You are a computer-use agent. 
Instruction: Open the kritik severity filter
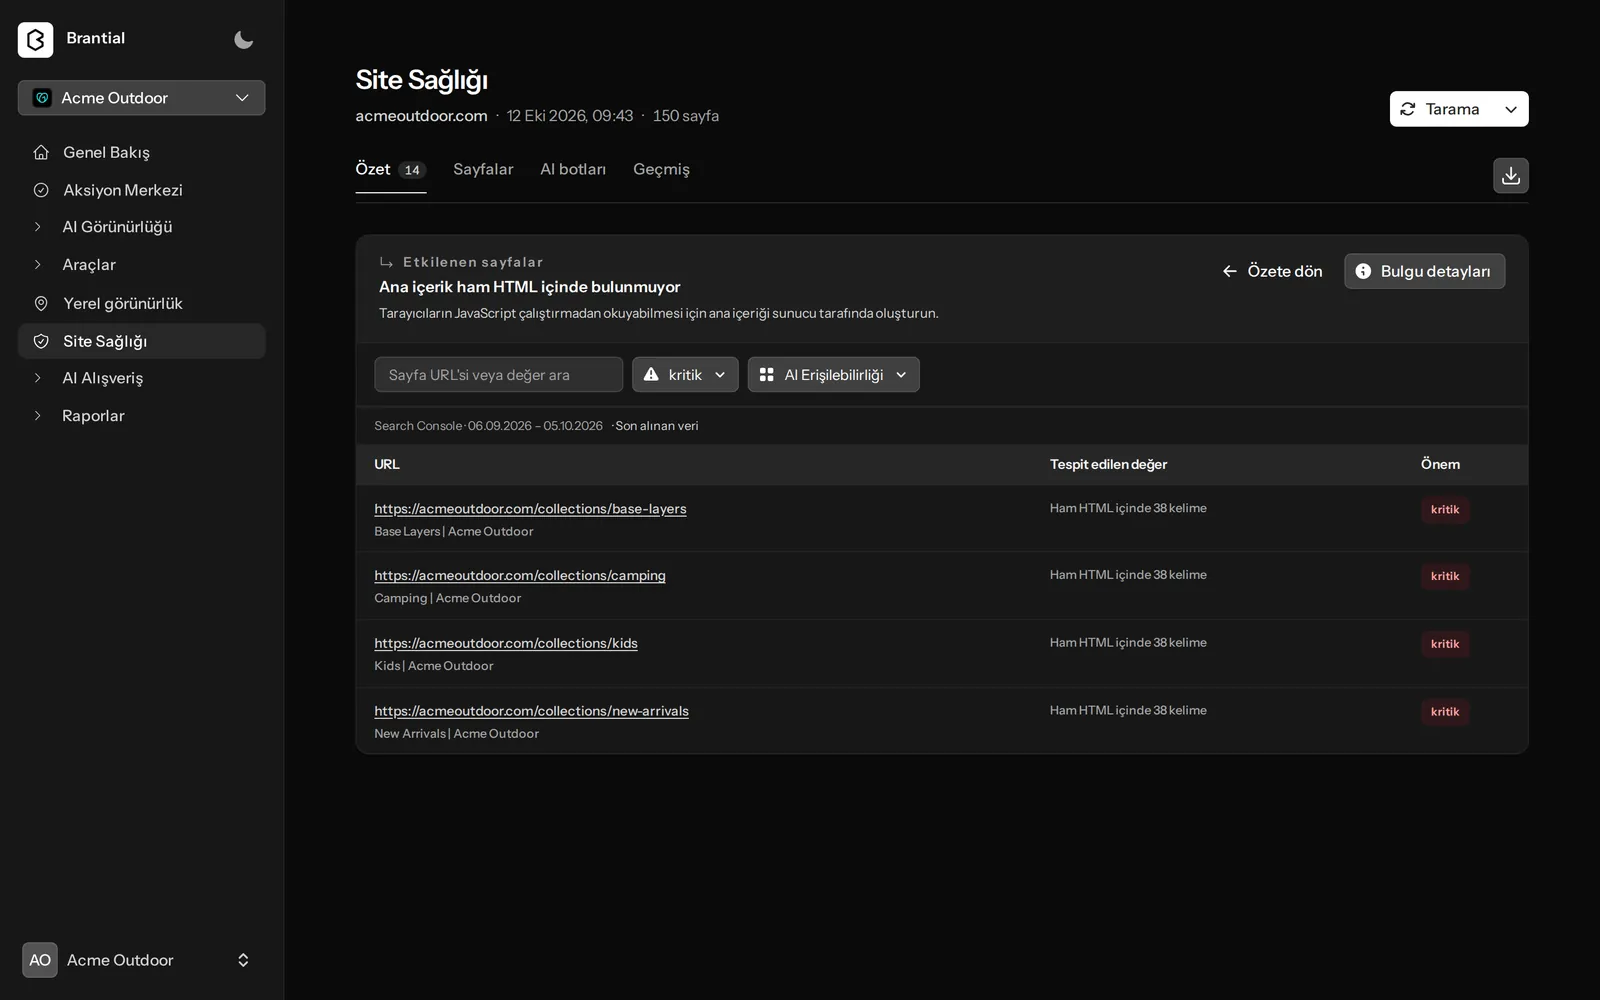[x=685, y=375]
